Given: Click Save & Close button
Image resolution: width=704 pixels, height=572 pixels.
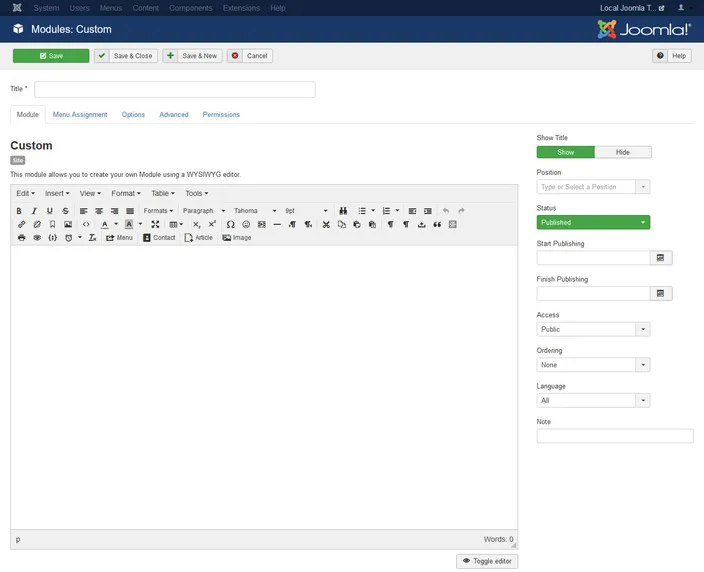Looking at the screenshot, I should 126,56.
